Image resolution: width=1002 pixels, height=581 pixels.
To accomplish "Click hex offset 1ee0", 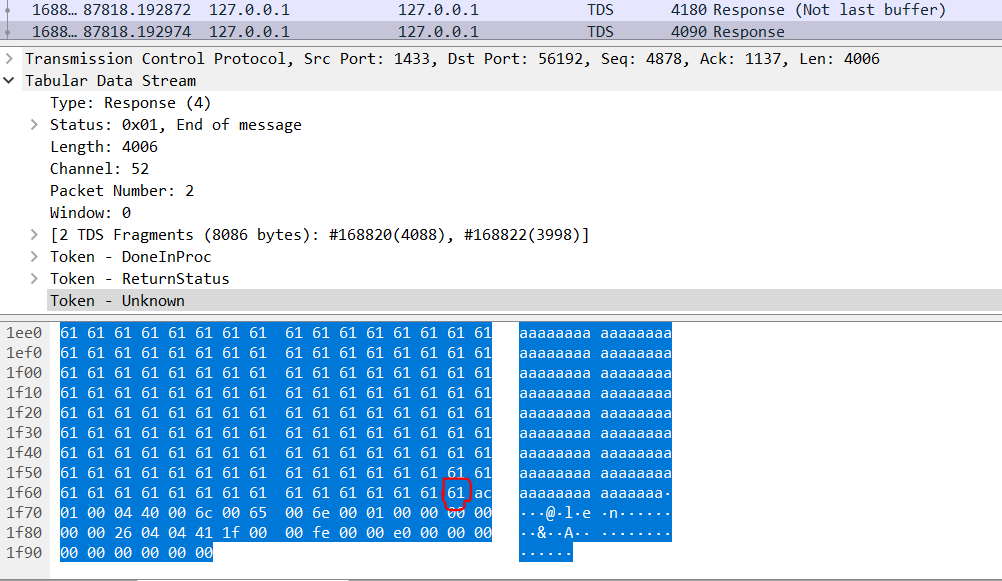I will click(24, 333).
